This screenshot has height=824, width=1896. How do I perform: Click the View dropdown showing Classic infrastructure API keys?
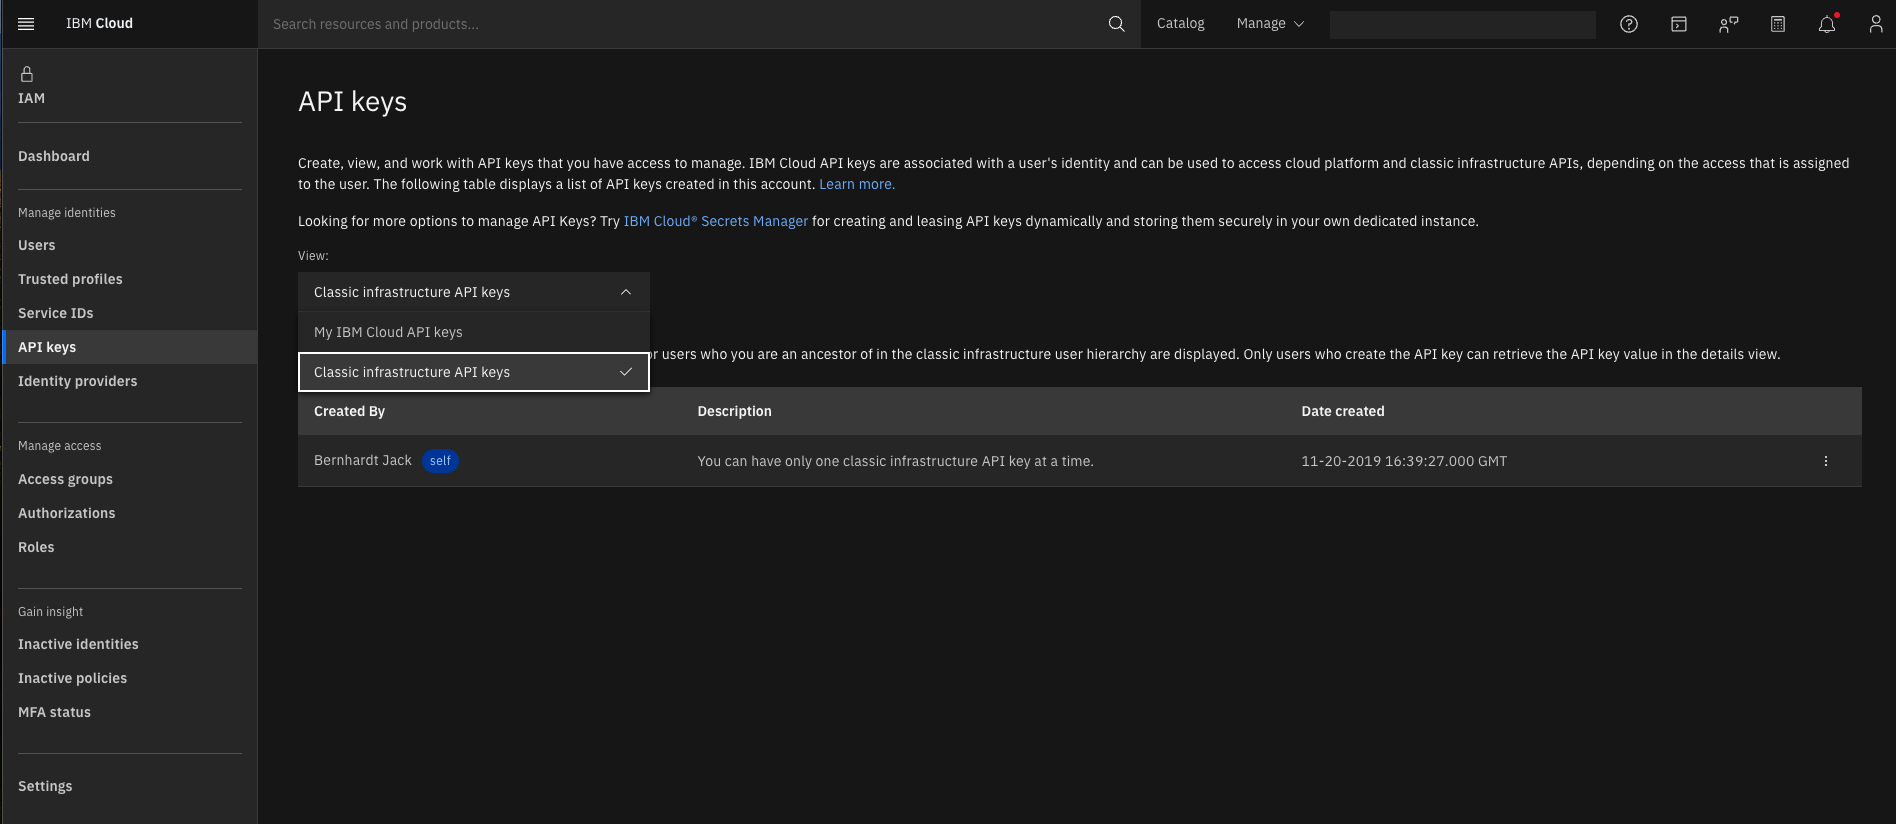coord(474,292)
